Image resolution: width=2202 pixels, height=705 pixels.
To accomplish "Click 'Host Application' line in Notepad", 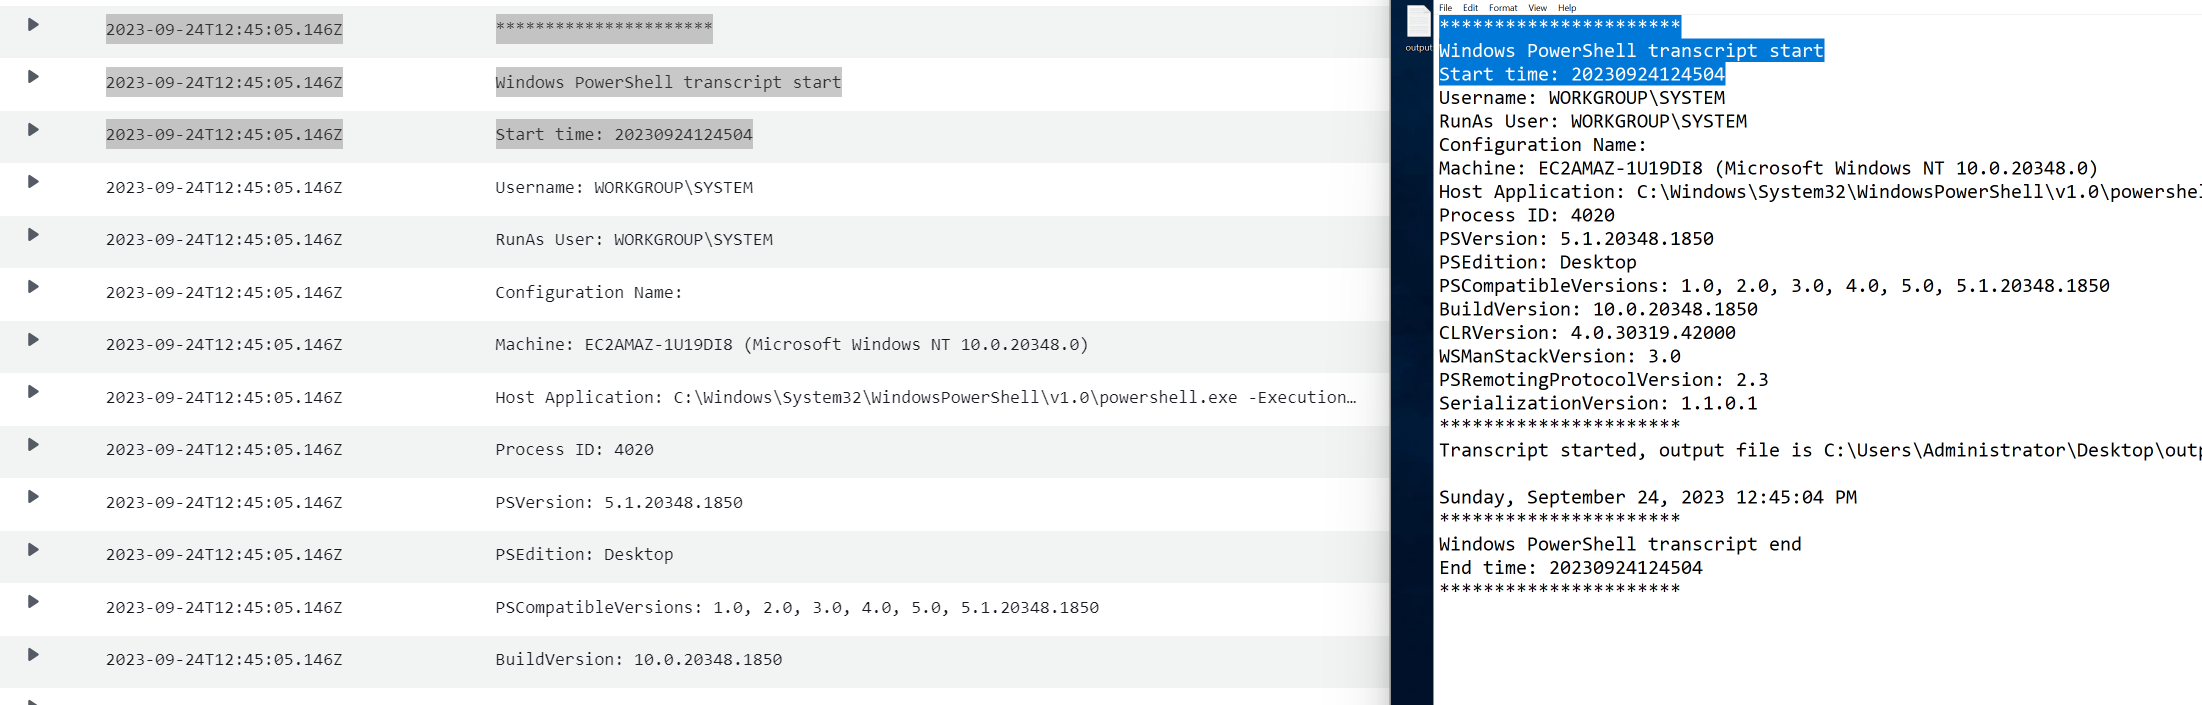I will pos(1820,191).
